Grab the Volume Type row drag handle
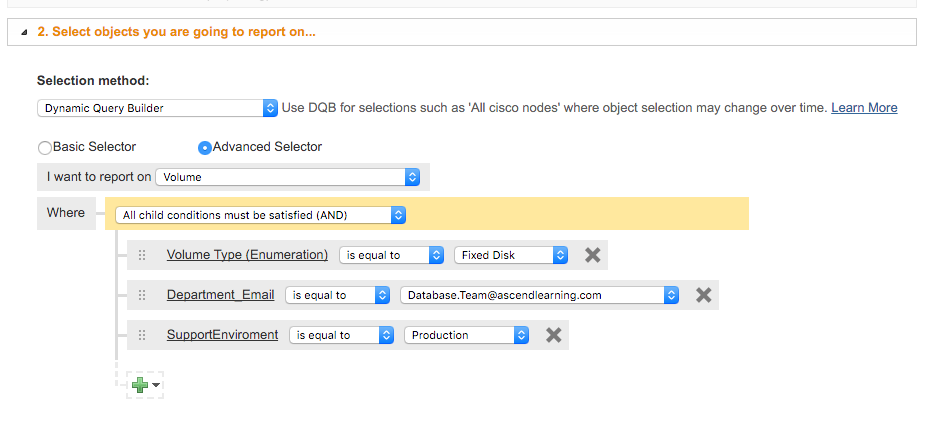The width and height of the screenshot is (929, 424). point(142,255)
